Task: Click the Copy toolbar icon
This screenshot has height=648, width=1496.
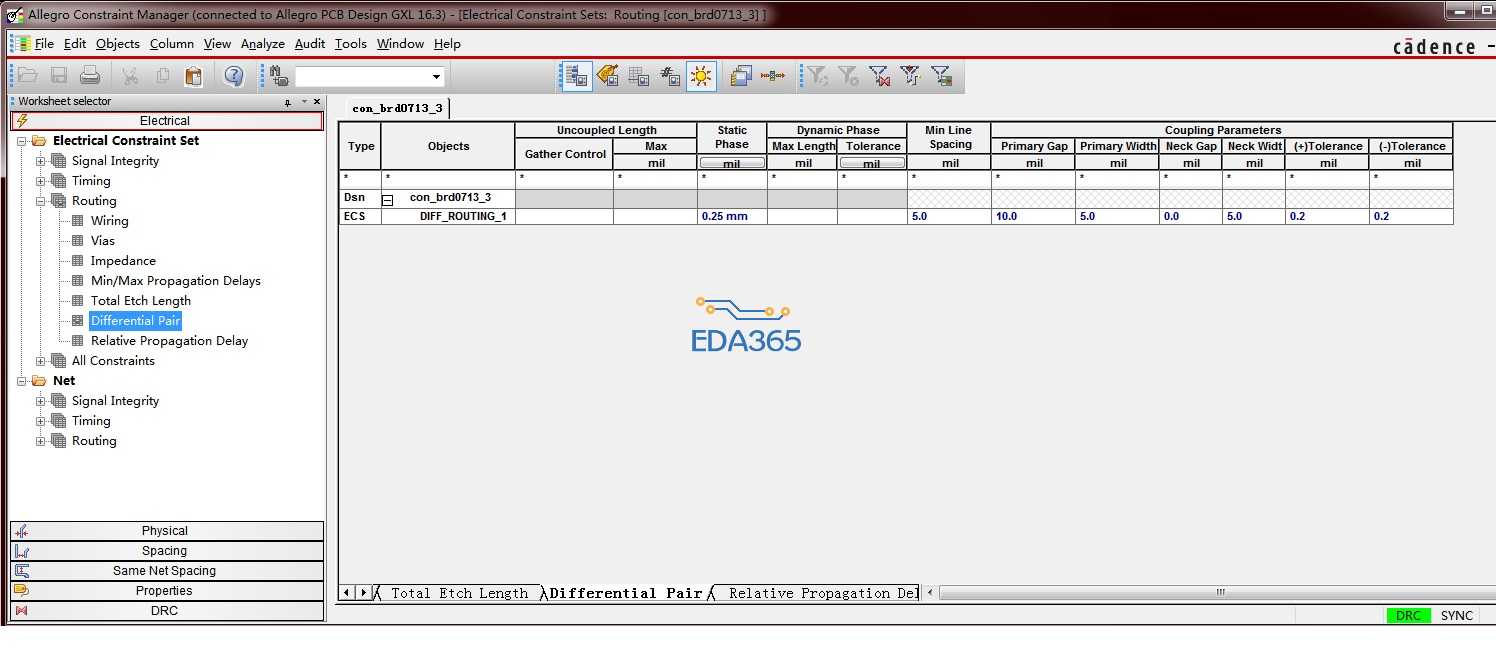Action: (163, 76)
